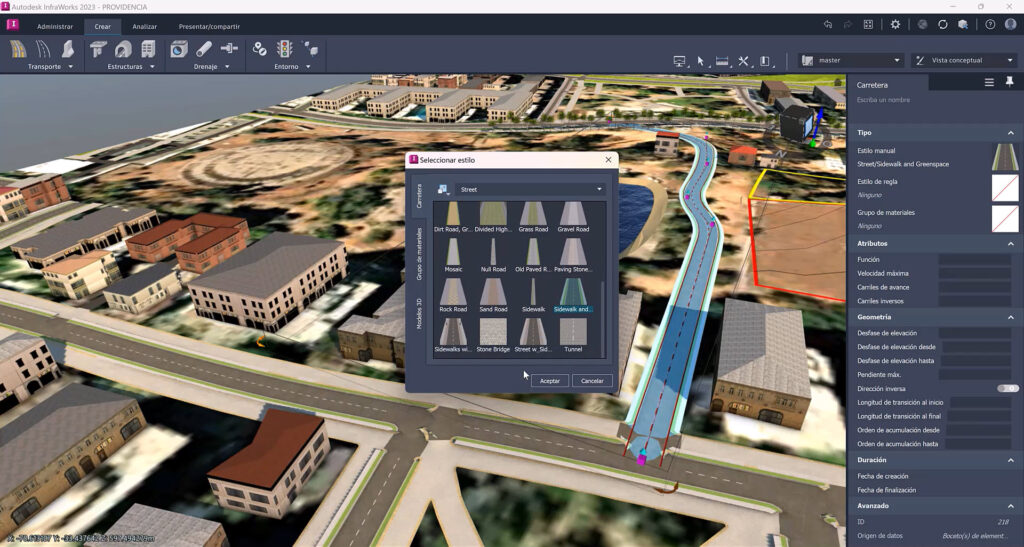Viewport: 1024px width, 547px height.
Task: Click the bridge tool in Estructuras
Action: [99, 49]
